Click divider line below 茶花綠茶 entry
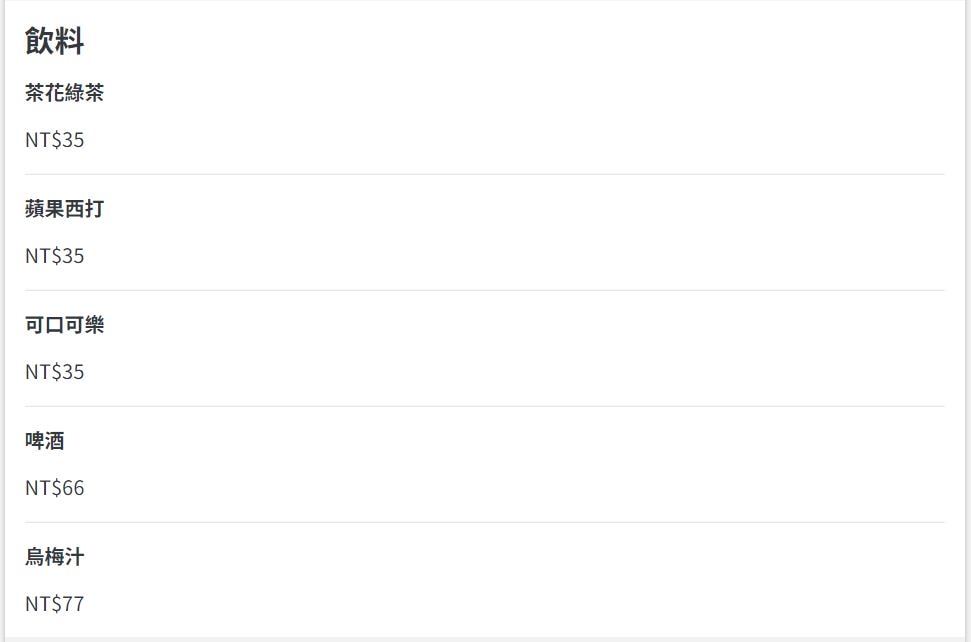This screenshot has height=642, width=971. 485,175
